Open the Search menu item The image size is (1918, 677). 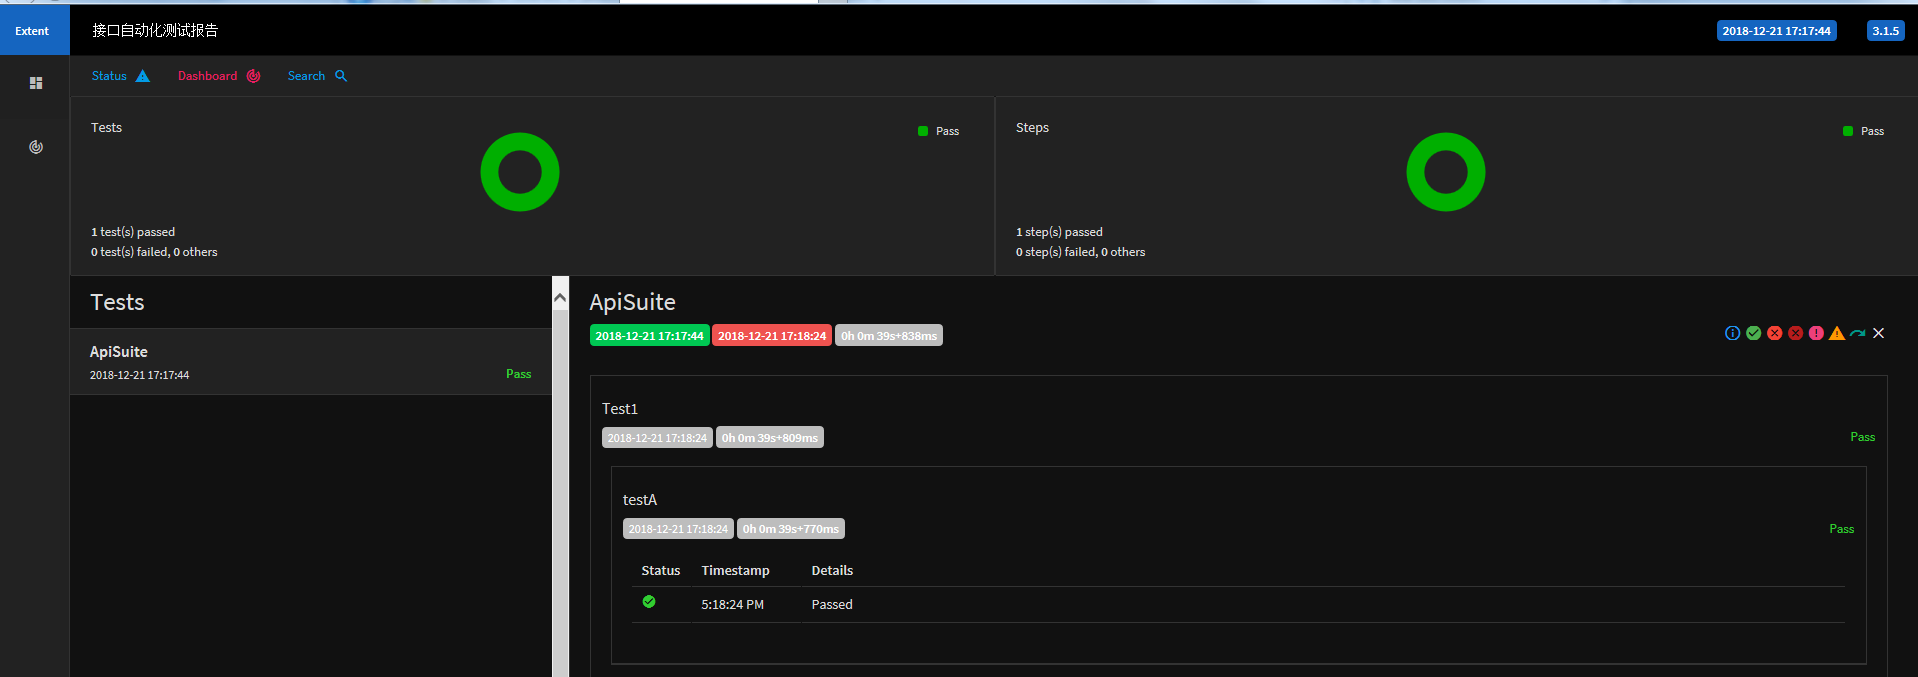[x=317, y=76]
